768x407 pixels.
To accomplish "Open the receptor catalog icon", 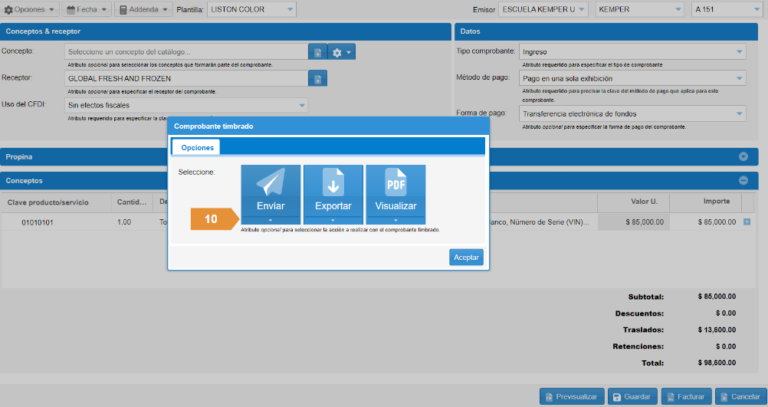I will point(317,78).
